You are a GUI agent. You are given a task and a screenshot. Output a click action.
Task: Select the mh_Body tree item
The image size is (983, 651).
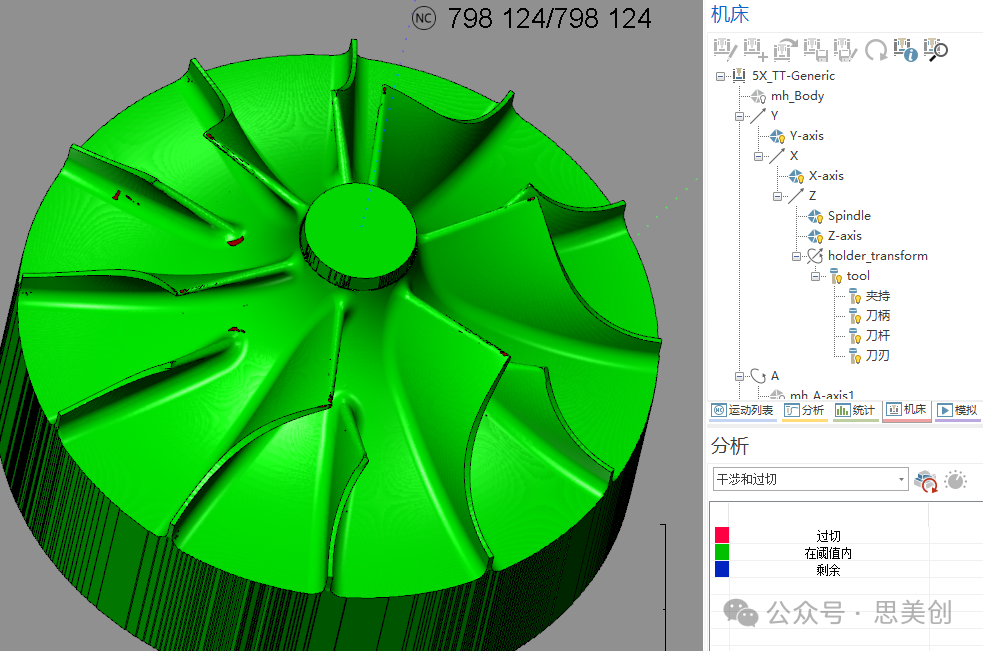(797, 96)
